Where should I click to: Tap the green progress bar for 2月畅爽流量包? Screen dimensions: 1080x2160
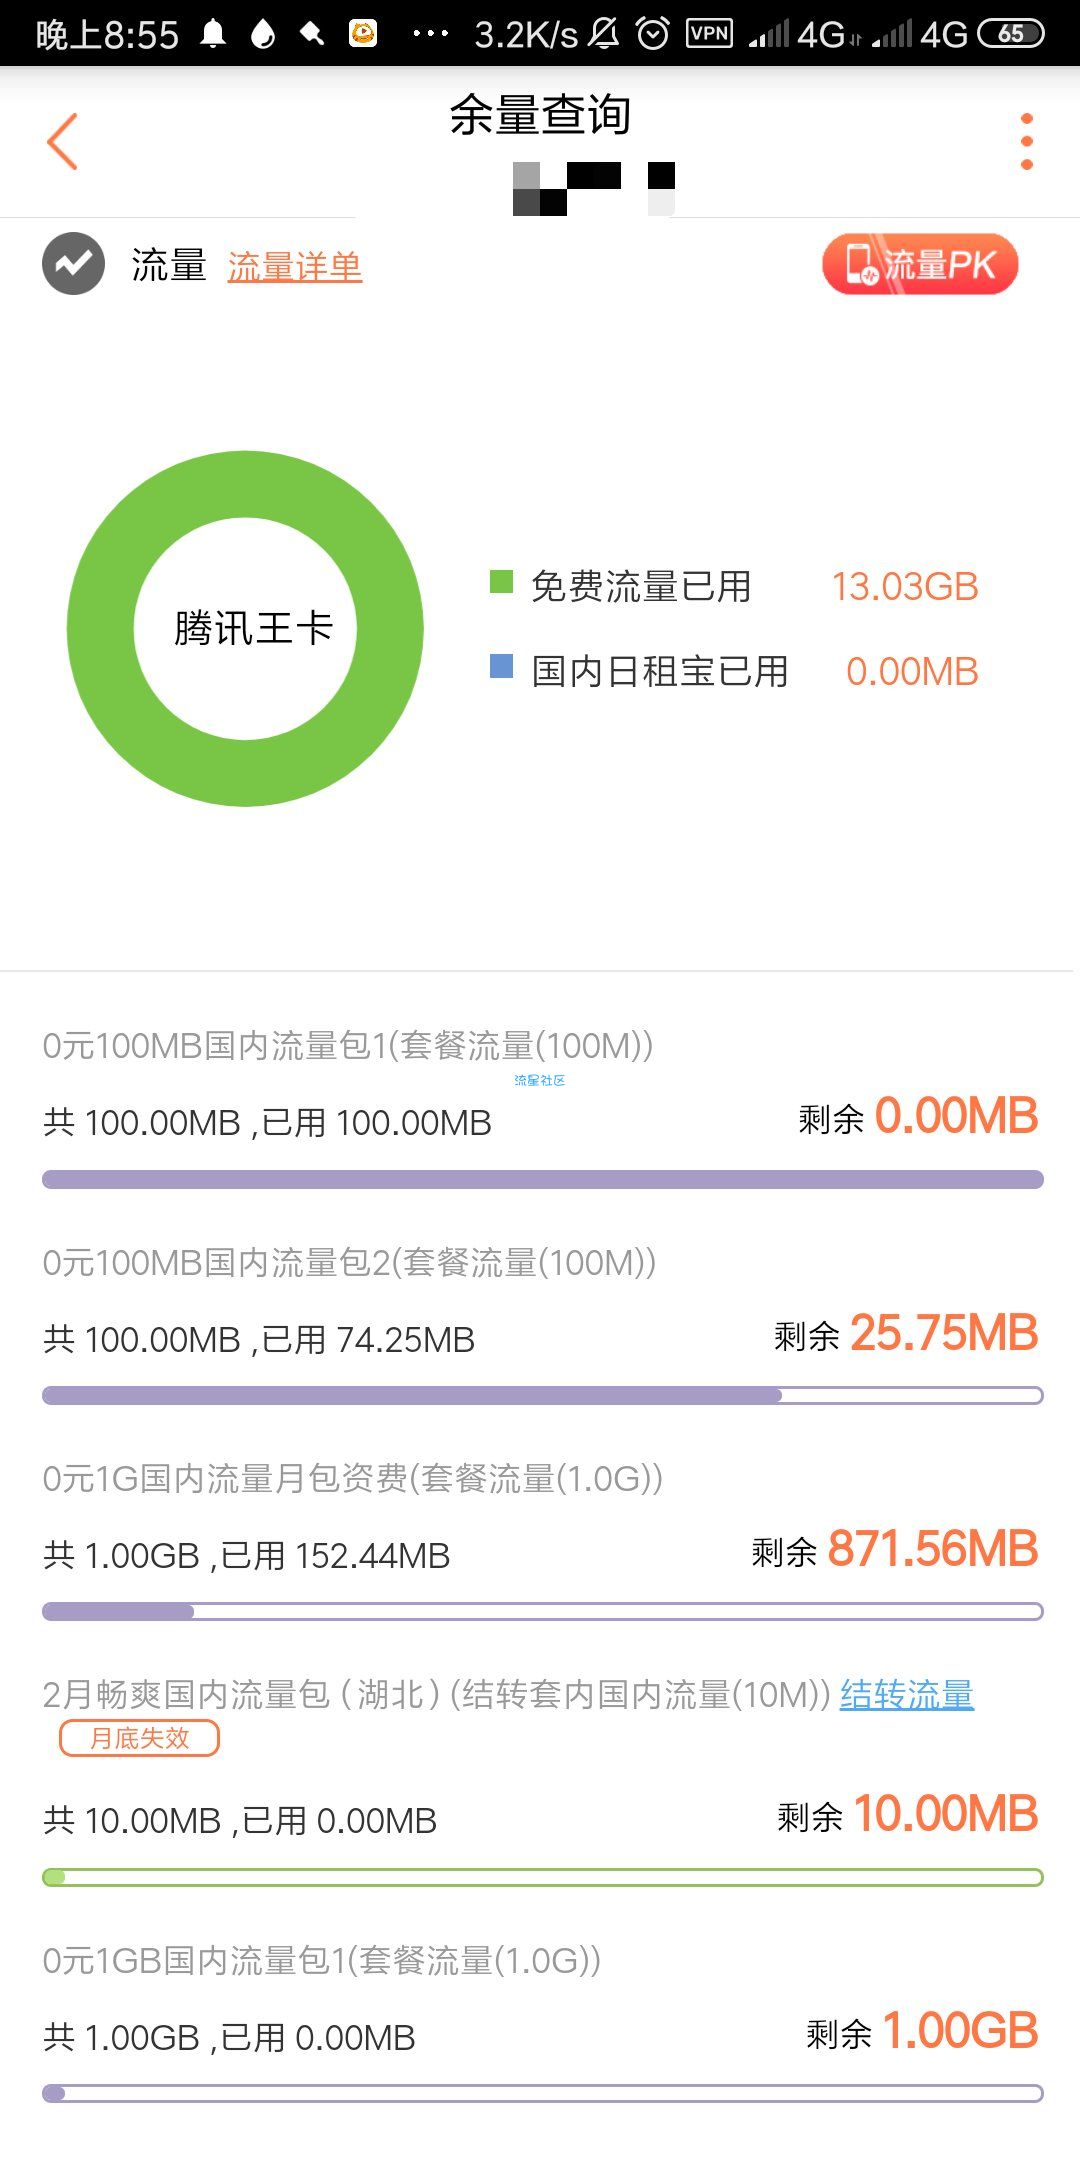[543, 1877]
